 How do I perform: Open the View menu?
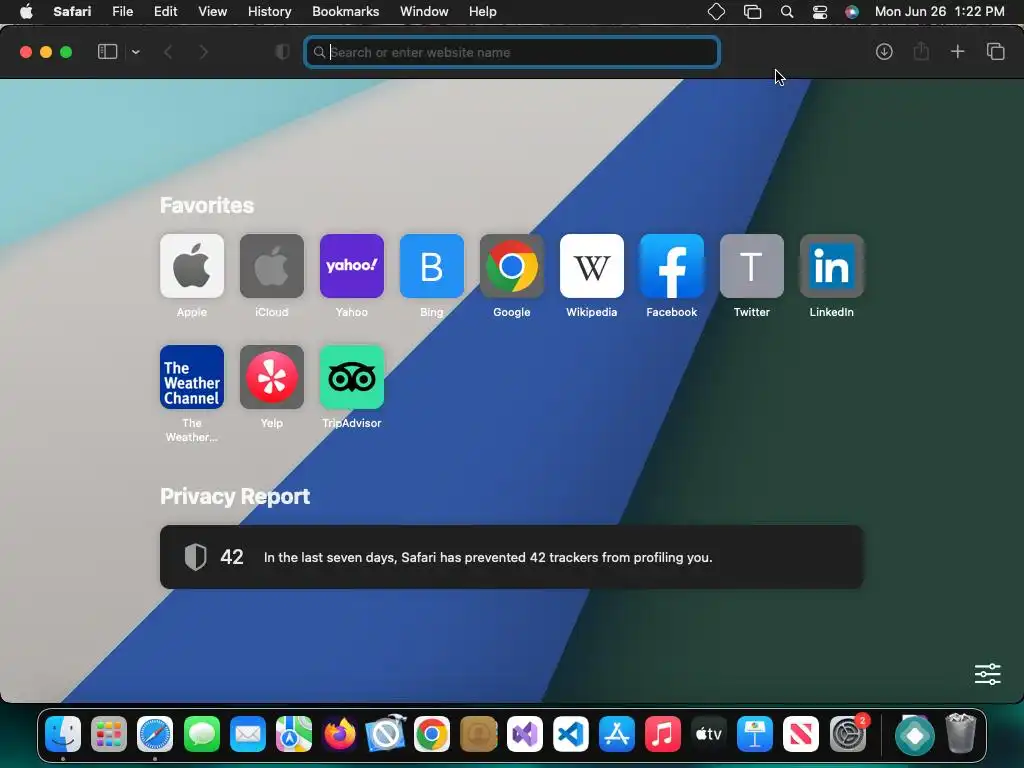pyautogui.click(x=212, y=12)
